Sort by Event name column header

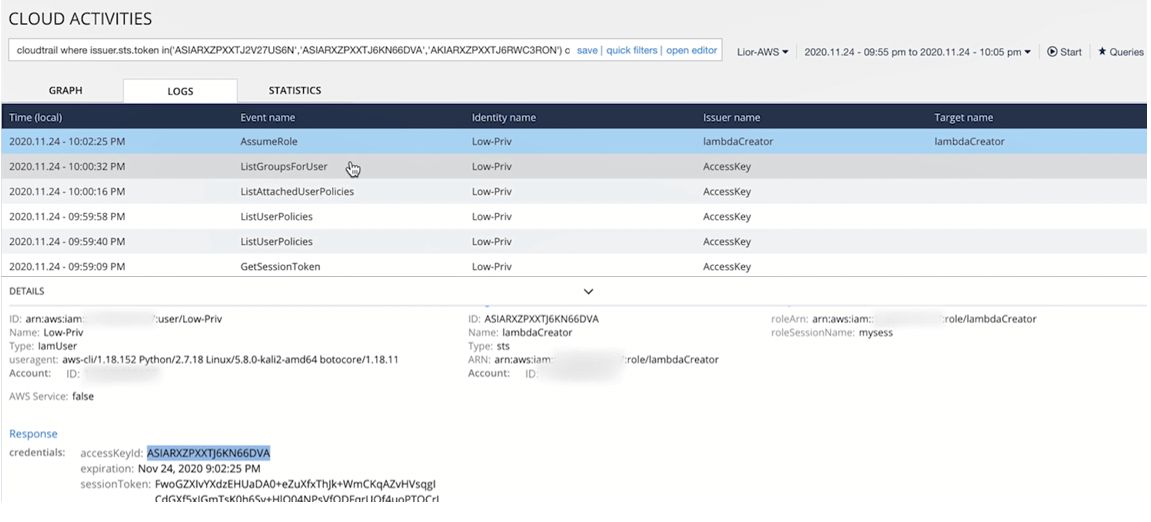point(268,118)
